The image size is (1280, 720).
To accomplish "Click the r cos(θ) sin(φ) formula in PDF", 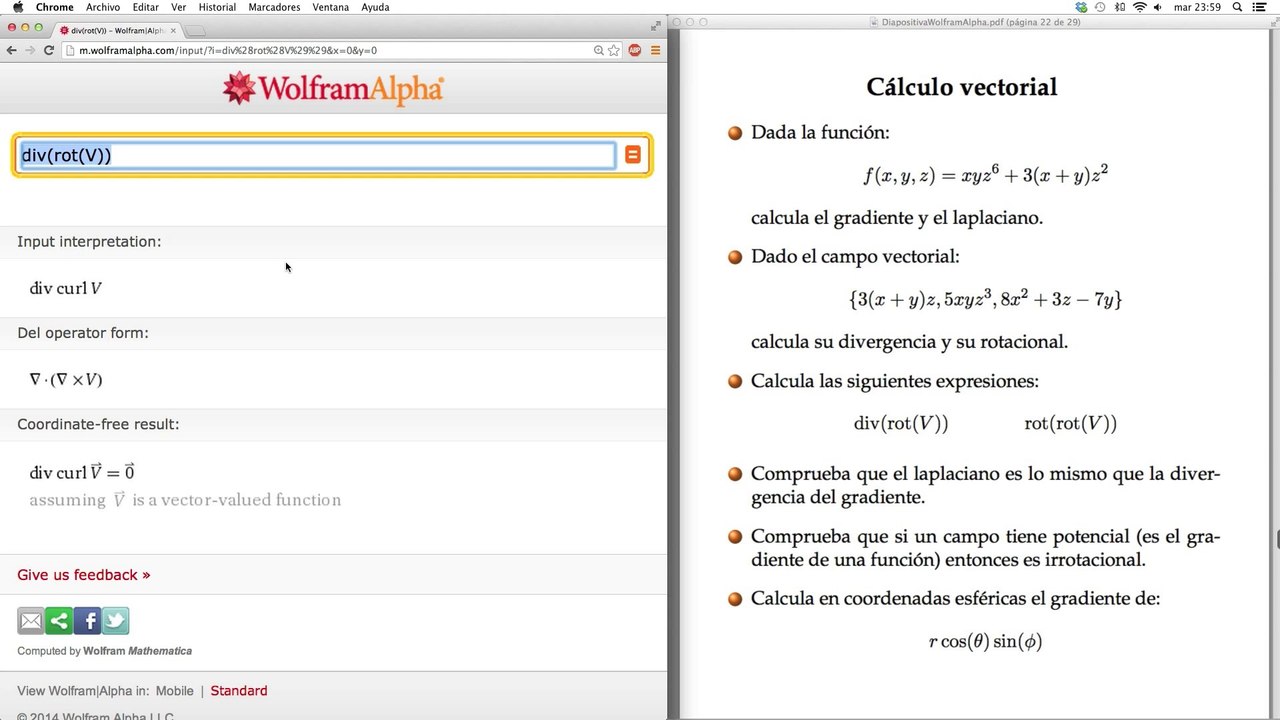I will (985, 641).
